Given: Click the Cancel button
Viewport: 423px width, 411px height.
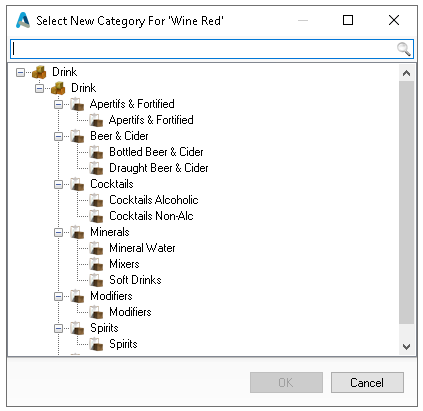Looking at the screenshot, I should click(367, 382).
